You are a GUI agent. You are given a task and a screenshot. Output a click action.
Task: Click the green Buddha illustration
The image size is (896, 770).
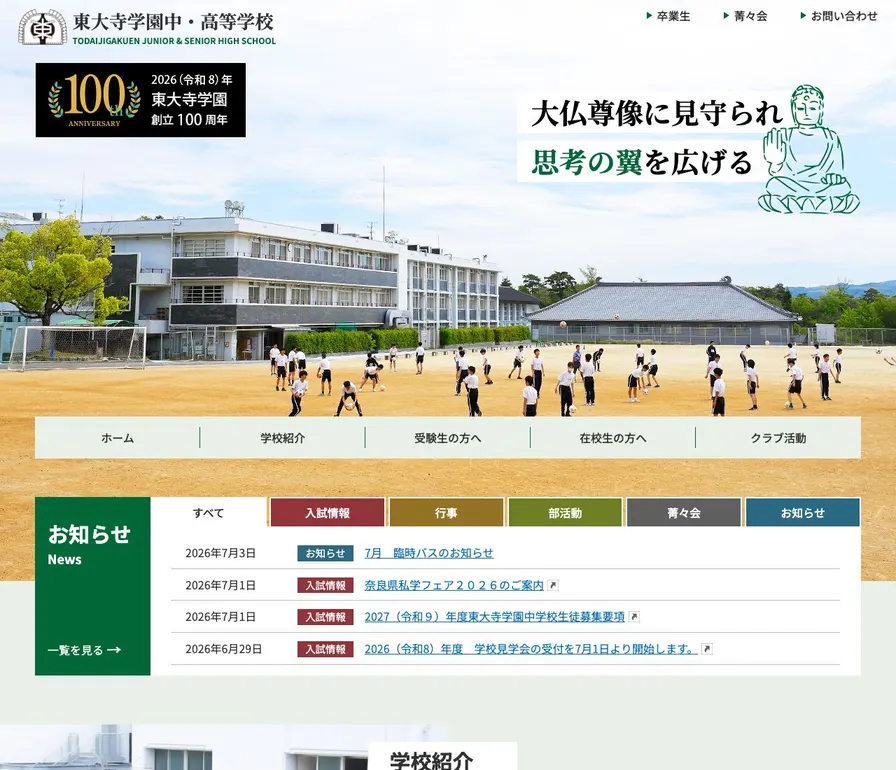coord(809,150)
